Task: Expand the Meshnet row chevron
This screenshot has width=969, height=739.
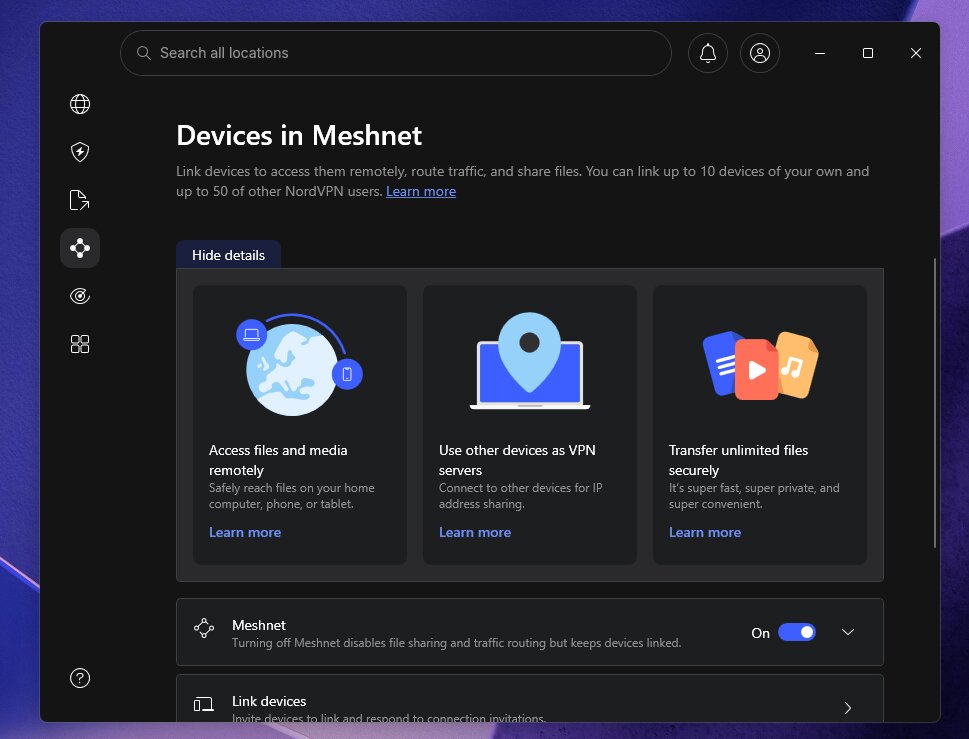Action: [x=848, y=632]
